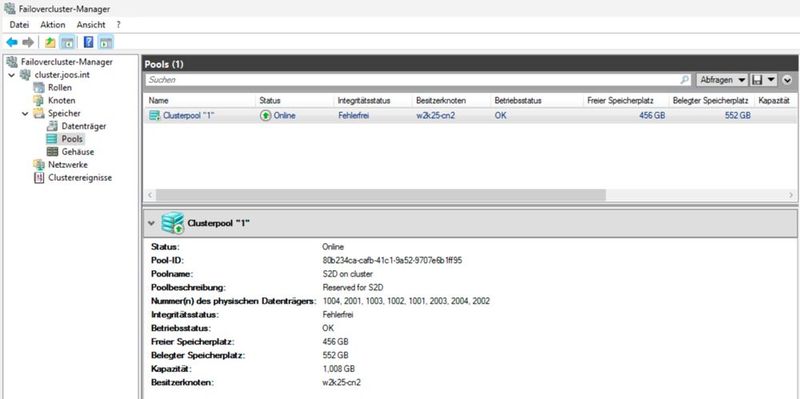
Task: Open the Abfragen dropdown
Action: (x=722, y=80)
